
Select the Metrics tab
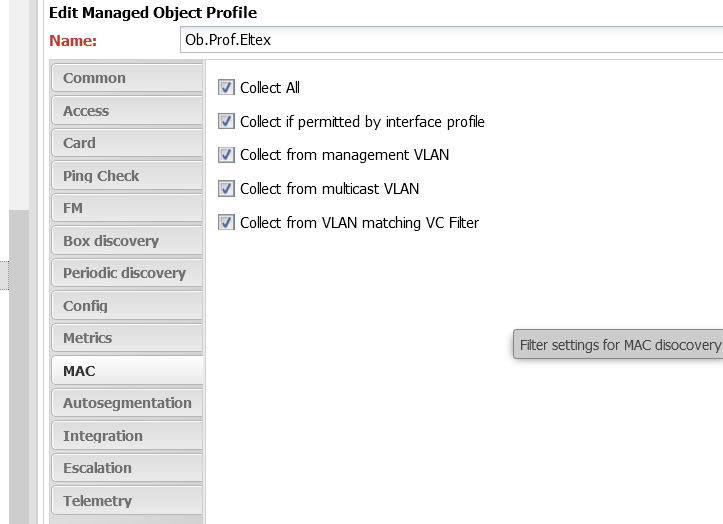point(127,338)
